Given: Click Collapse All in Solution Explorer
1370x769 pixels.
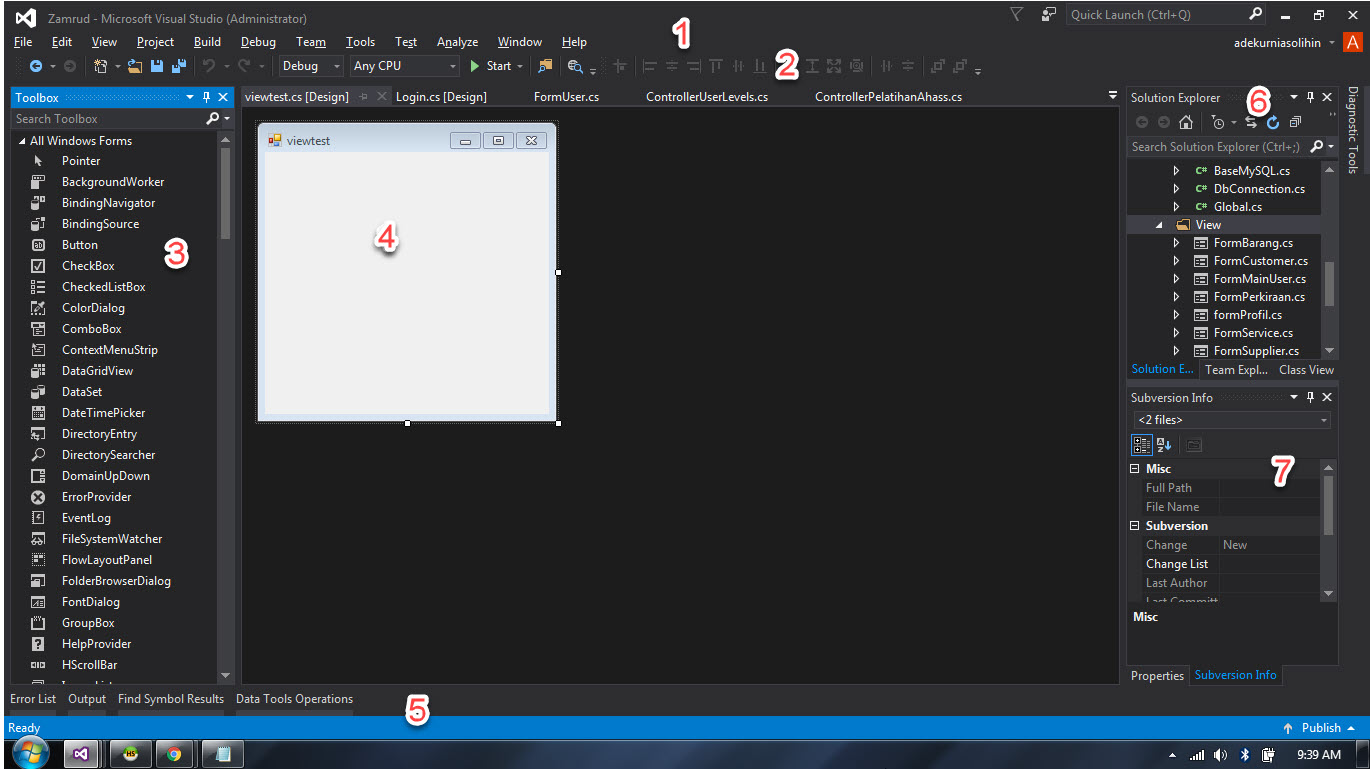Looking at the screenshot, I should 1295,122.
